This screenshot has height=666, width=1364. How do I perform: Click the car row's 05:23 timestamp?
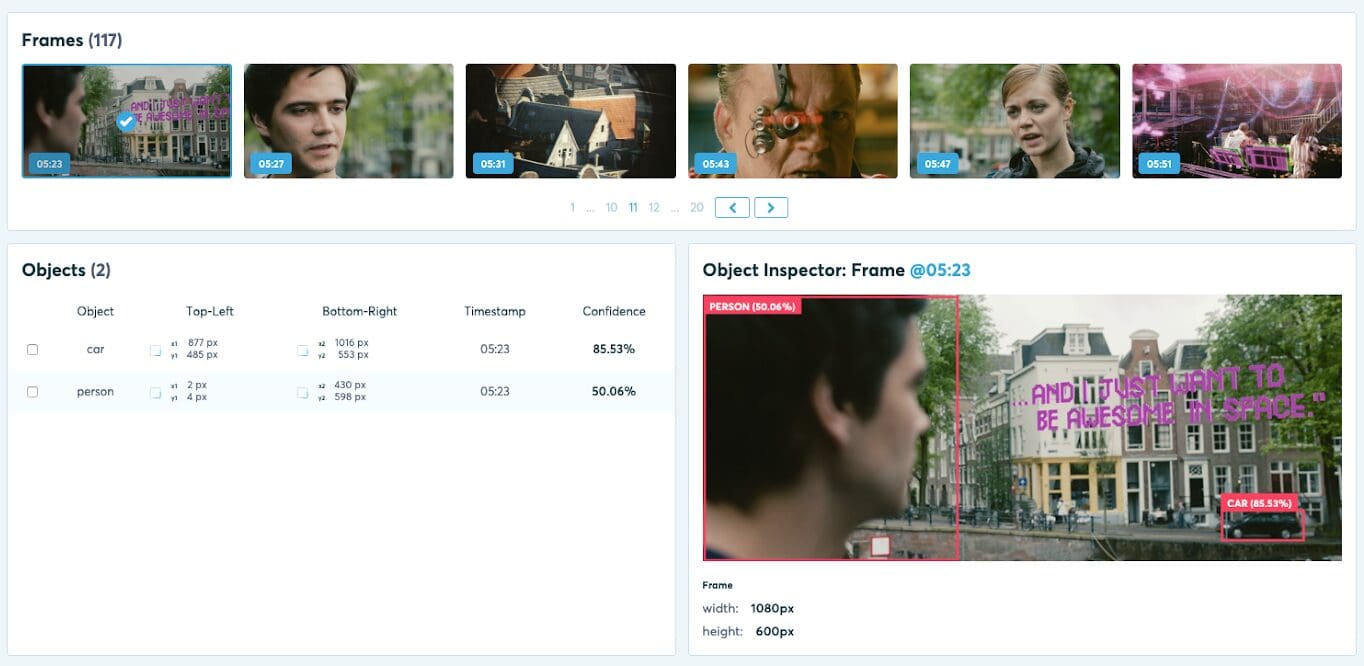(x=495, y=350)
